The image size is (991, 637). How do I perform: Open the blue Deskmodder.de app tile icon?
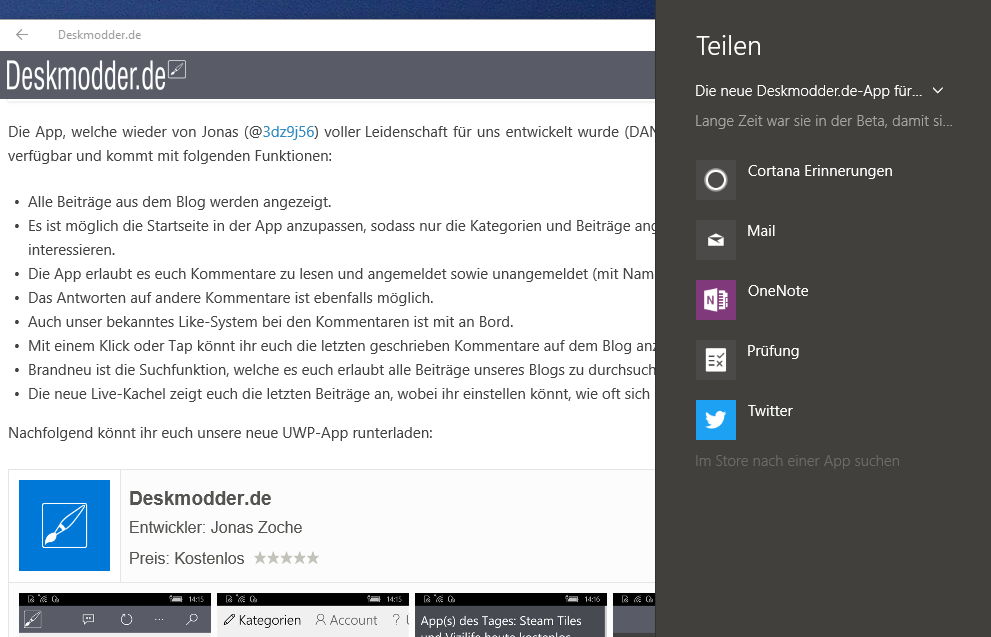64,525
